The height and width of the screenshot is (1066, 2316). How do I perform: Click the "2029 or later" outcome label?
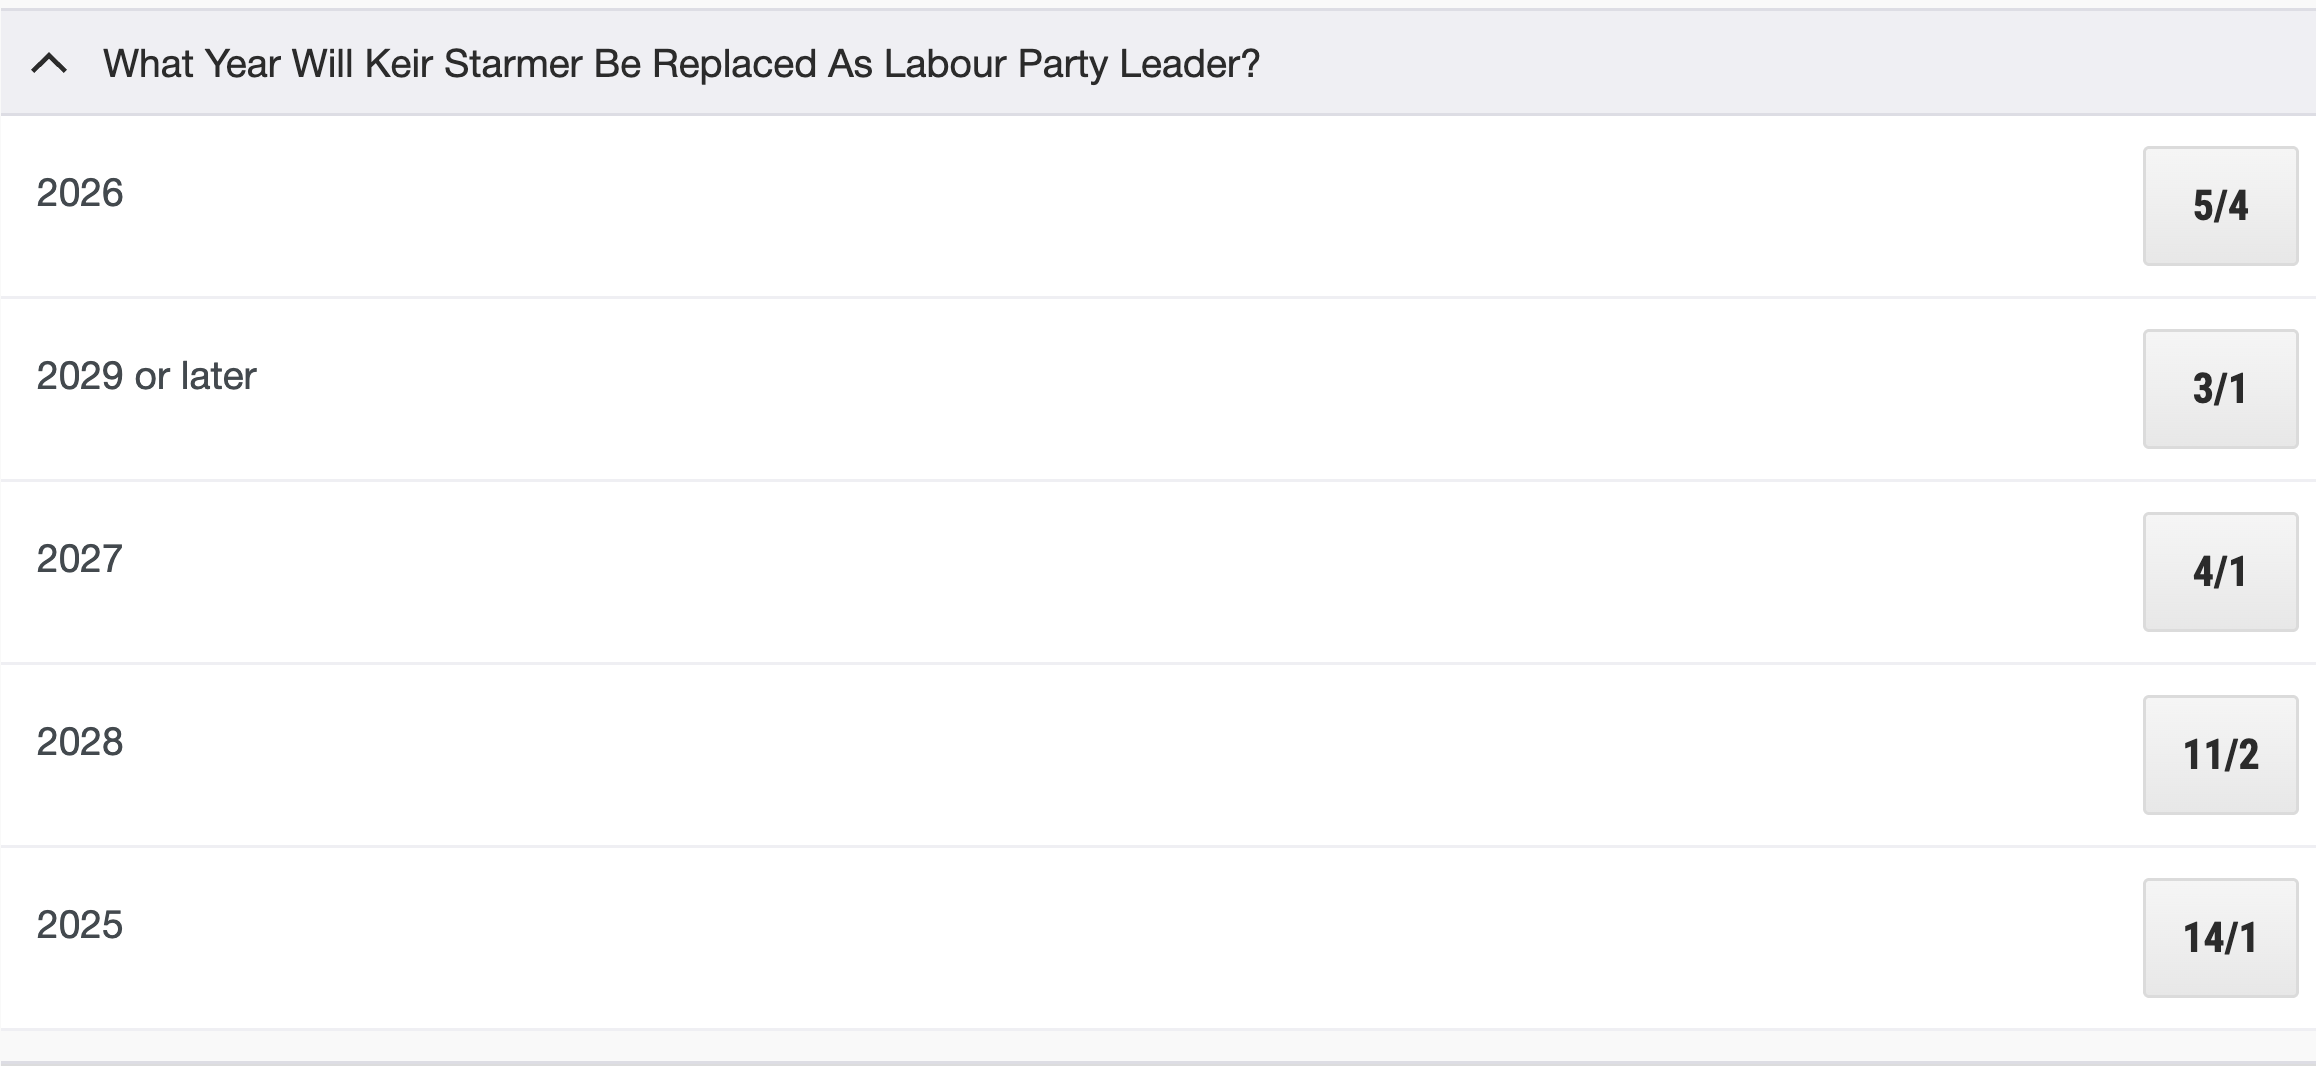[147, 376]
